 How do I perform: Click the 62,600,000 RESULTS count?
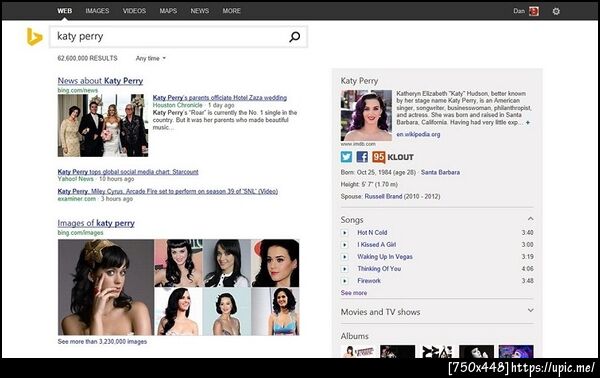pos(88,58)
